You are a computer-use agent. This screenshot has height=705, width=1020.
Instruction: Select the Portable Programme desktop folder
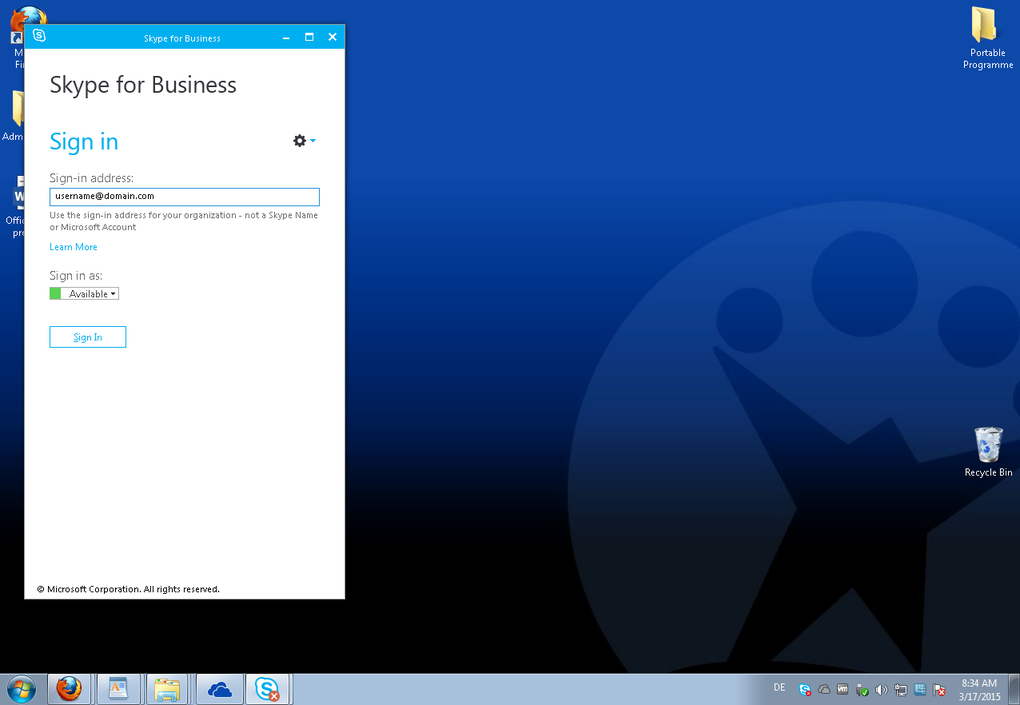tap(987, 38)
